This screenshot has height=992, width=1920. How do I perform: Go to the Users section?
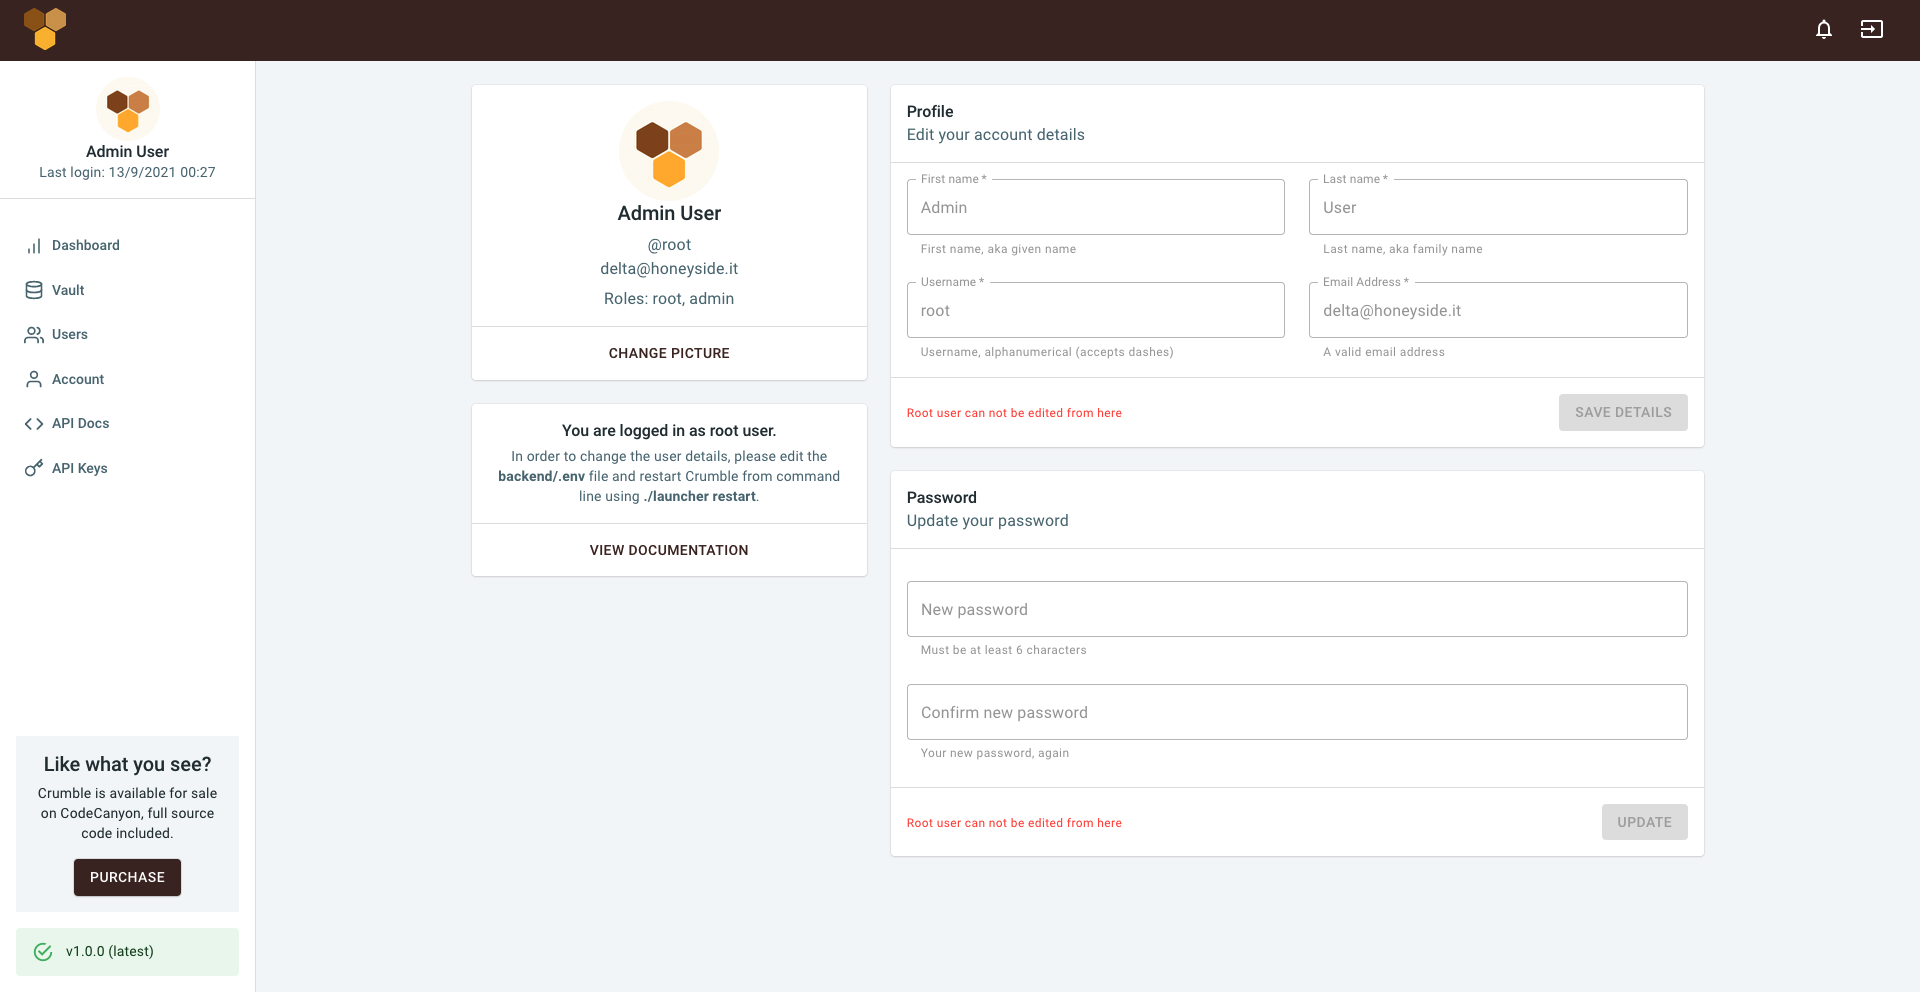pyautogui.click(x=69, y=335)
